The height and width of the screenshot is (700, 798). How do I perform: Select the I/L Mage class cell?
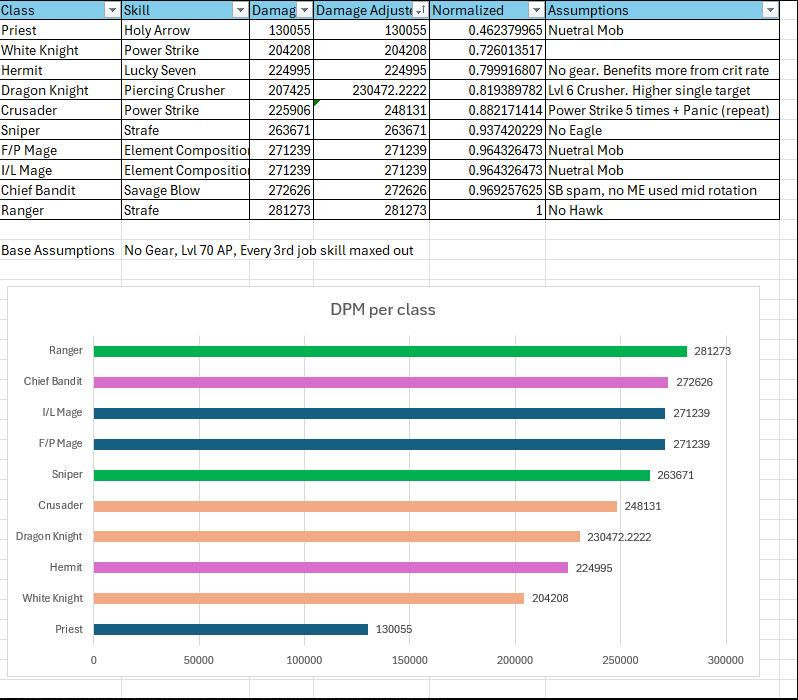[61, 170]
